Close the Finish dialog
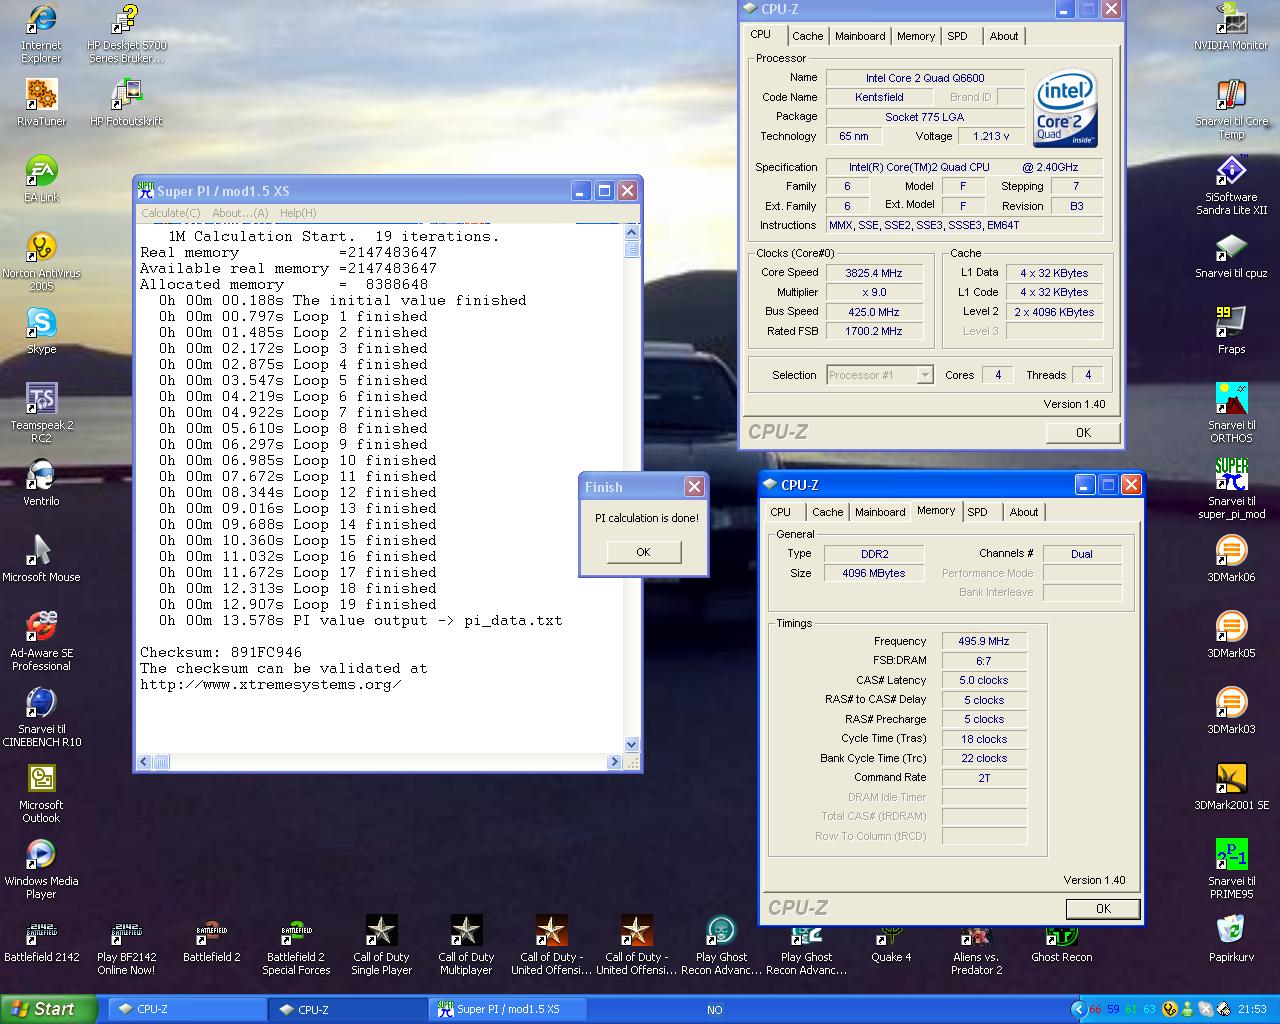 point(694,487)
